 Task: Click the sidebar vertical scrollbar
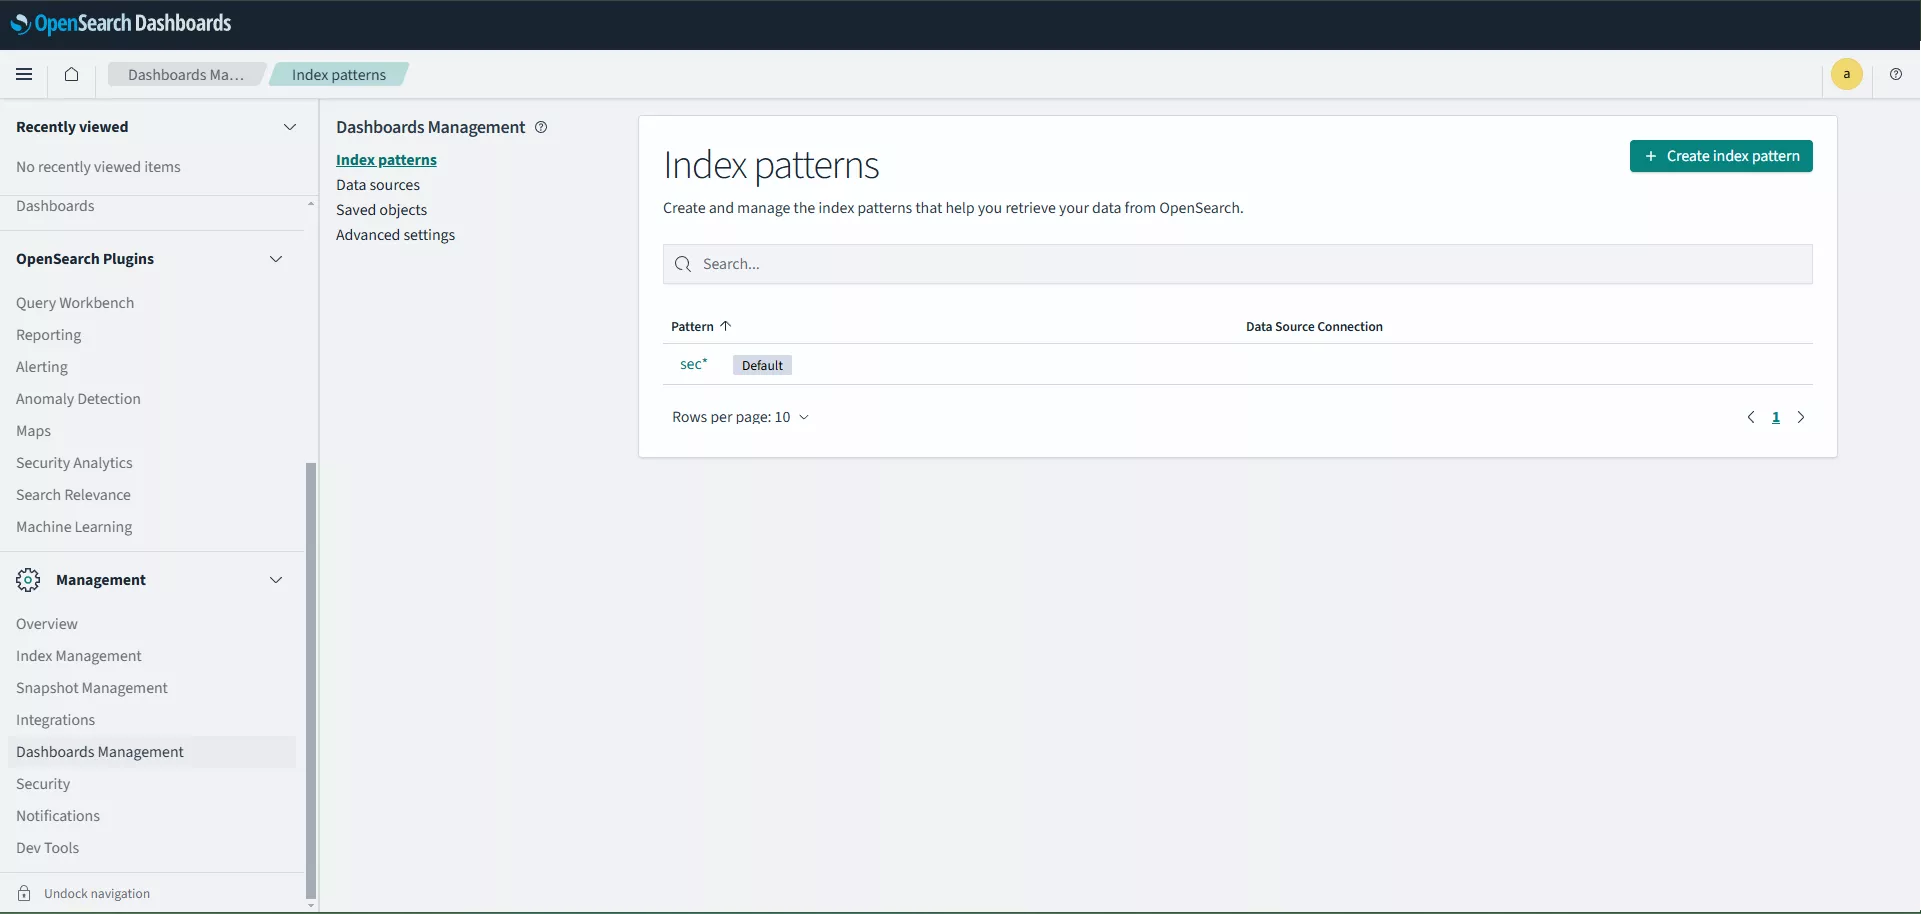point(311,680)
